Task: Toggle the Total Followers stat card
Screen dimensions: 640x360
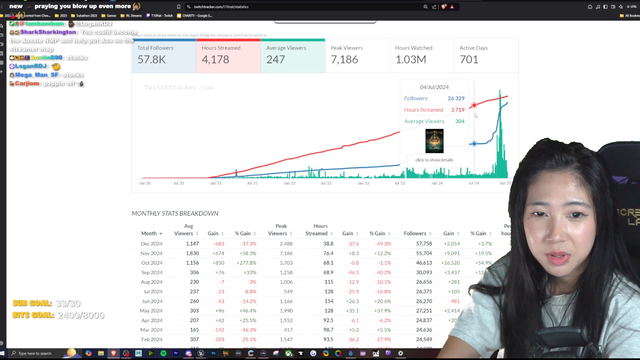Action: (164, 56)
